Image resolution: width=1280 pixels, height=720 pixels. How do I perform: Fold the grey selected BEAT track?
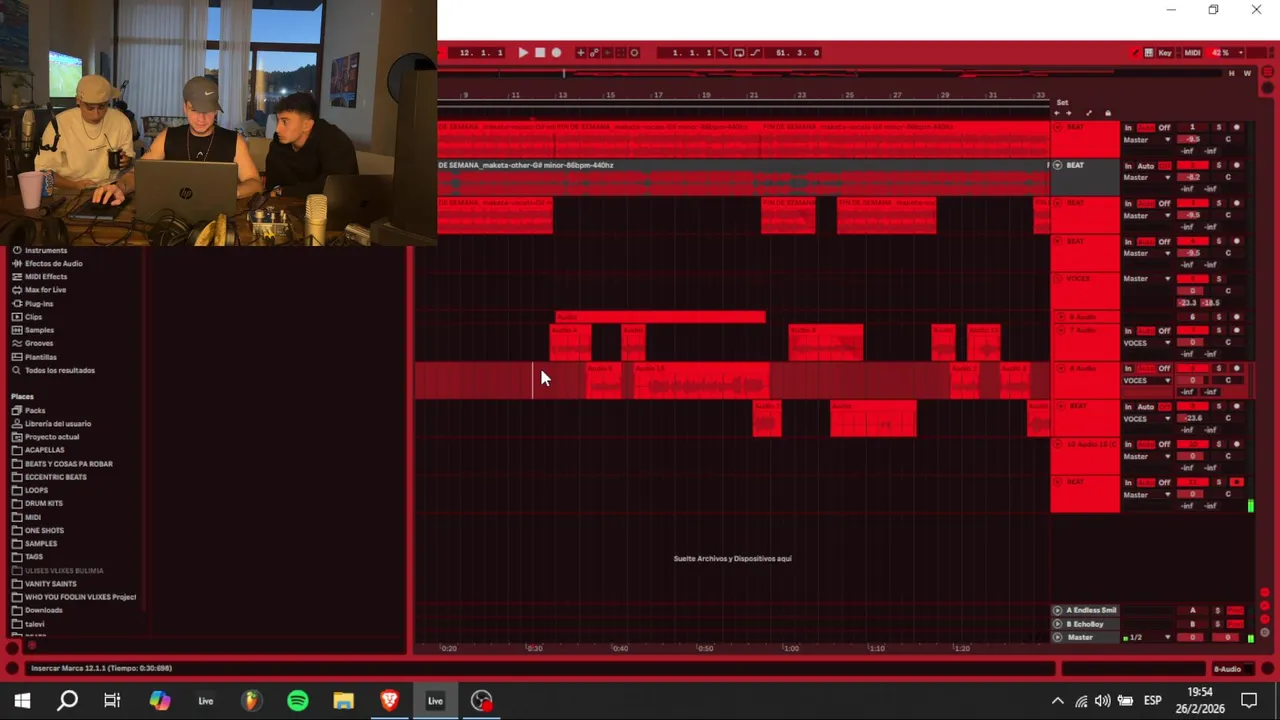[1058, 165]
